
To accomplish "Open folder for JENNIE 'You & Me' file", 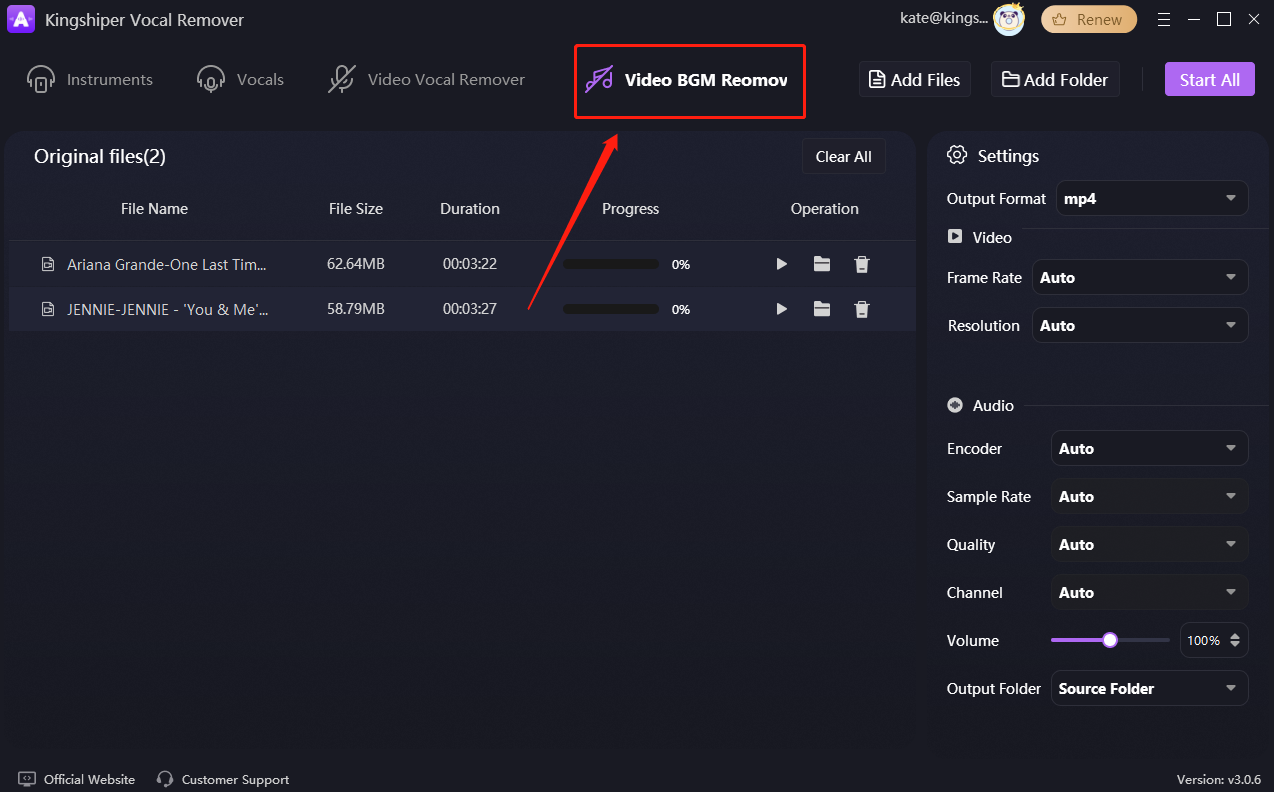I will 822,309.
